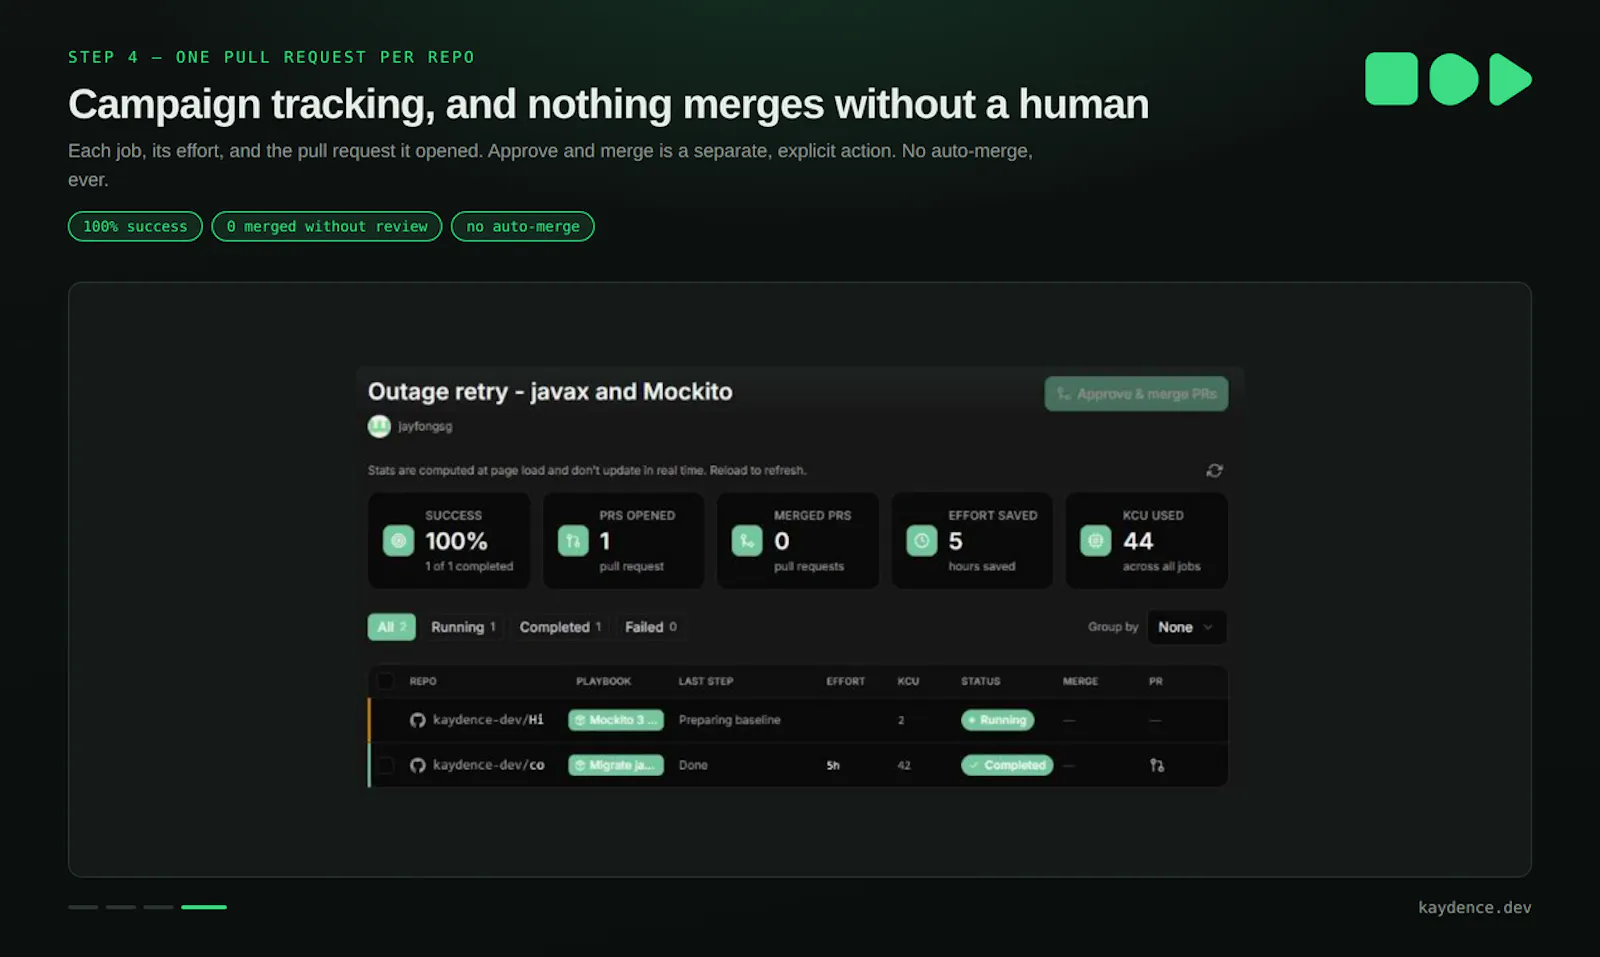Click the jayfongsg user avatar
Screen dimensions: 1600x957
pos(379,426)
